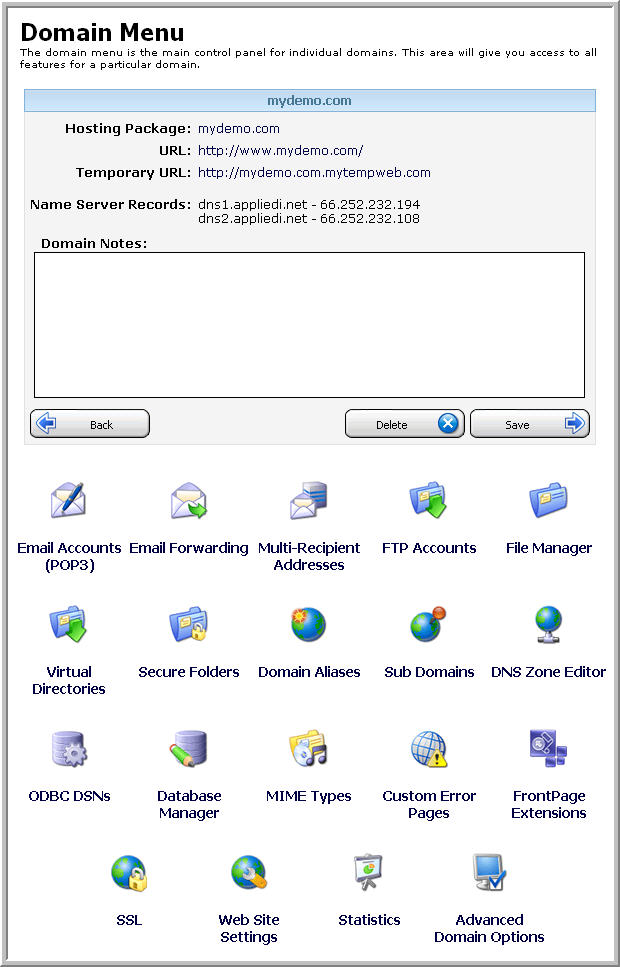620x967 pixels.
Task: Click inside the Domain Notes text area
Action: coord(309,325)
